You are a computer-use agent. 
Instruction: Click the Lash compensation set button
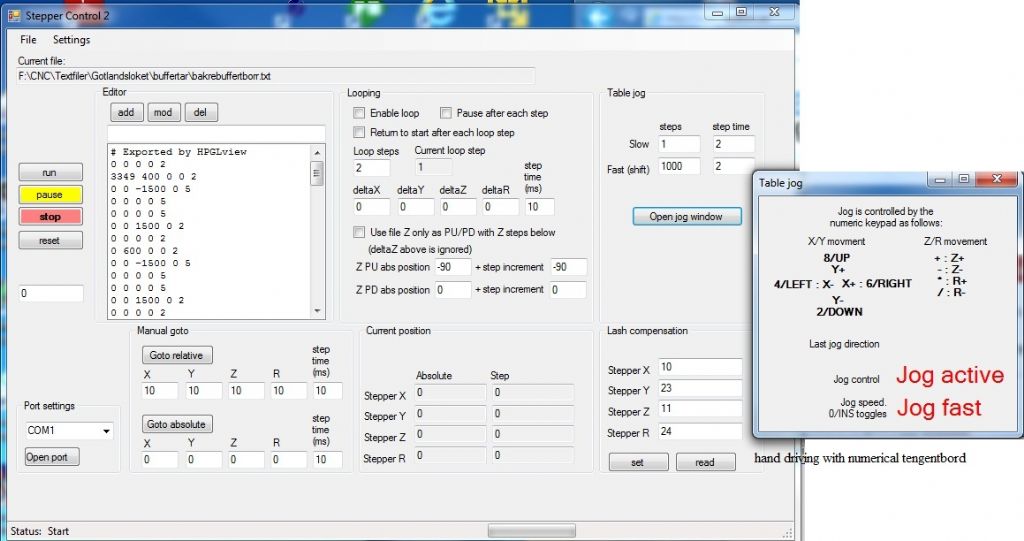tap(638, 462)
